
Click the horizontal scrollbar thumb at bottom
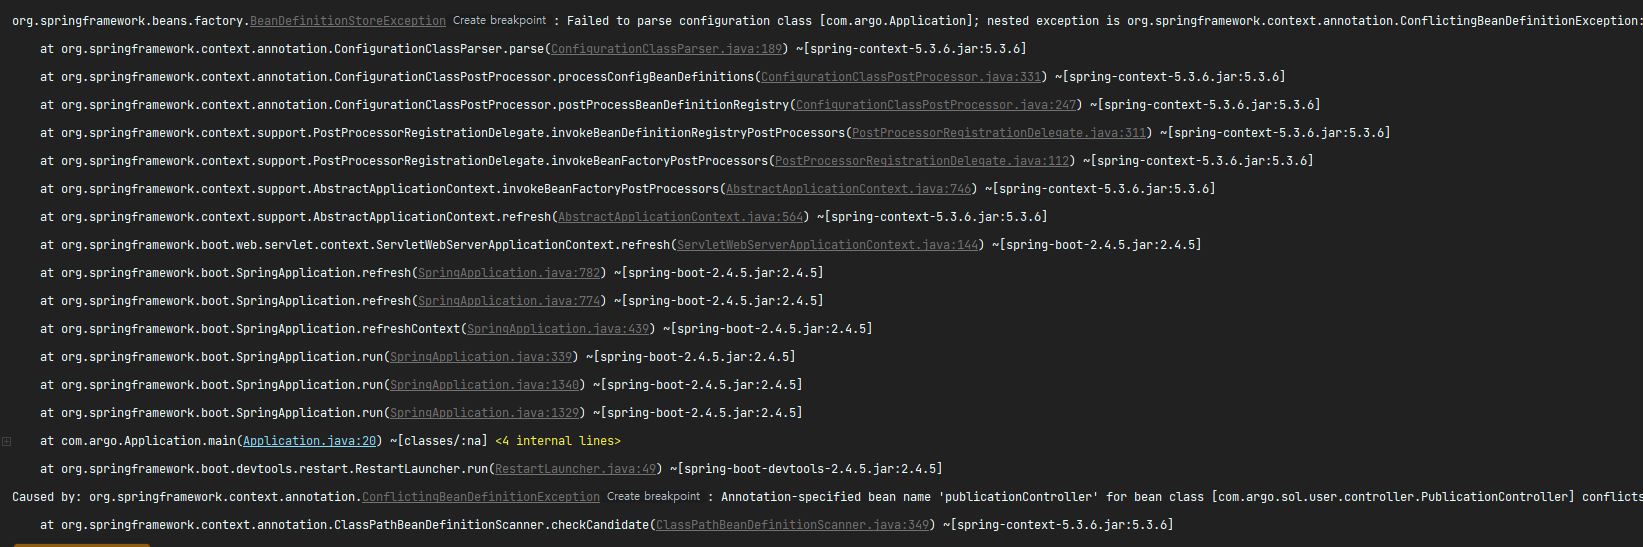pos(82,544)
